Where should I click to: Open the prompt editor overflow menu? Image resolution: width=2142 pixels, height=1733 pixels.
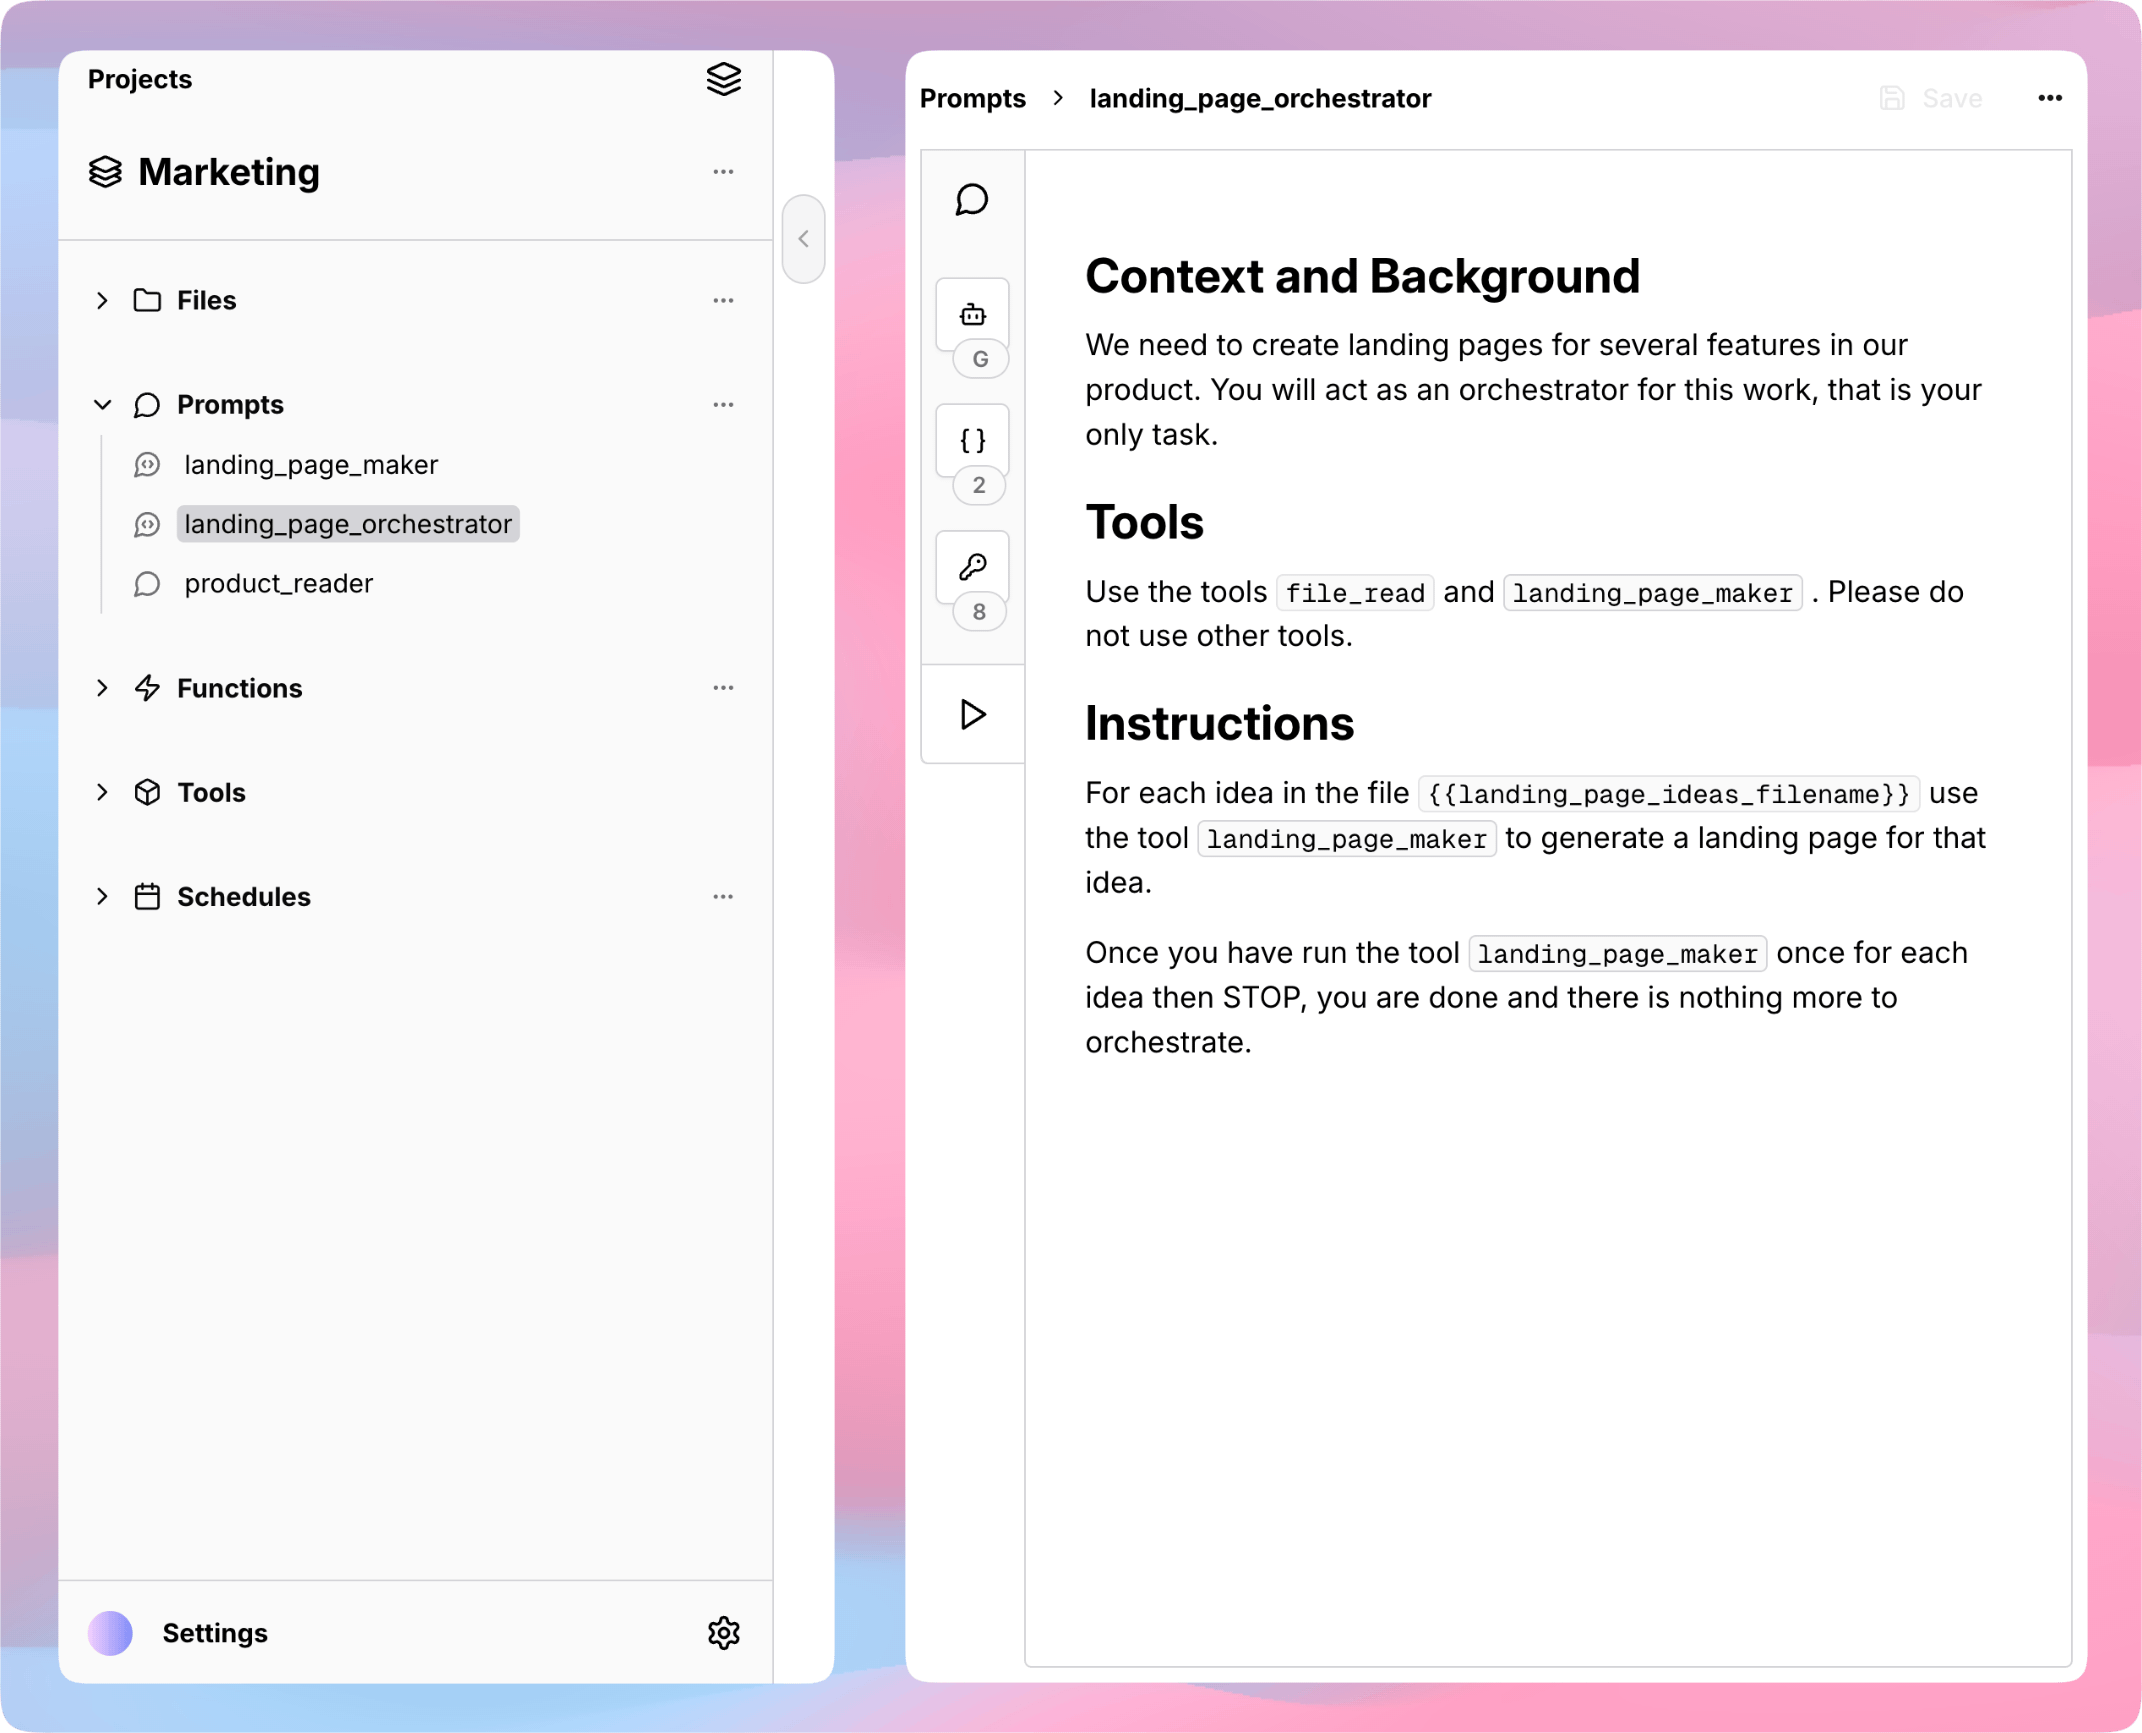pos(2049,97)
